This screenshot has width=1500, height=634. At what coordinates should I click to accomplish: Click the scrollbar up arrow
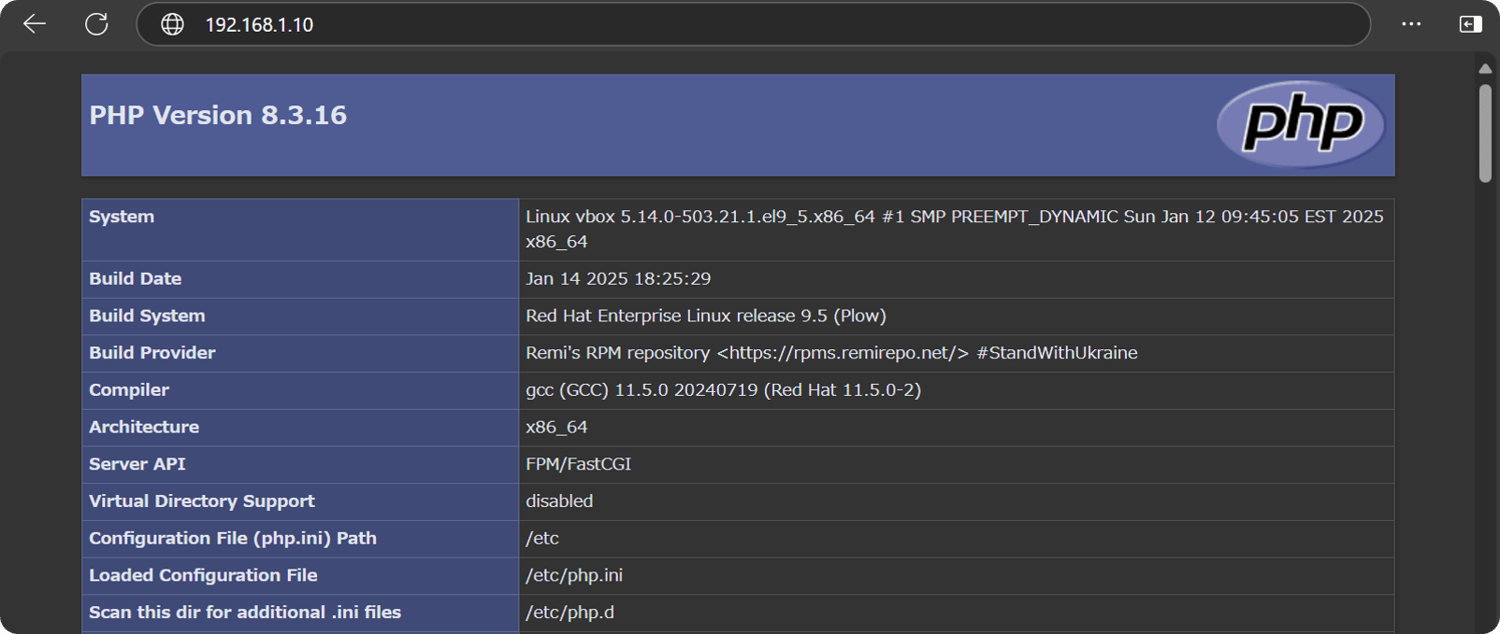pyautogui.click(x=1485, y=68)
